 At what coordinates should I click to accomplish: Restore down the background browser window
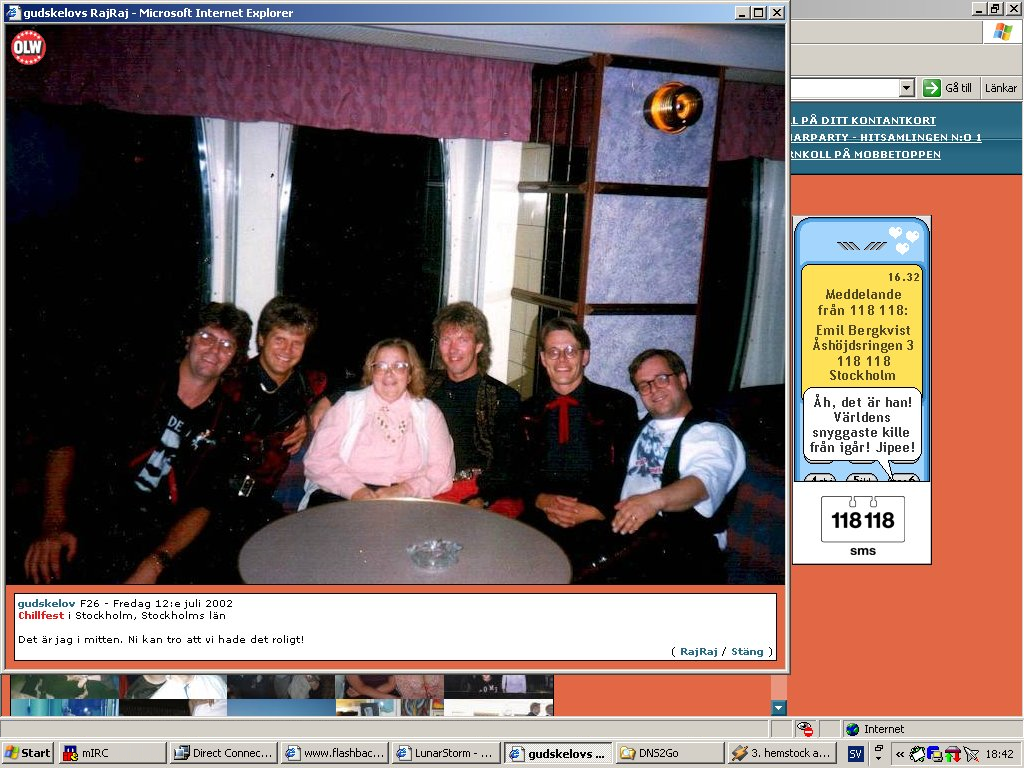[x=995, y=8]
